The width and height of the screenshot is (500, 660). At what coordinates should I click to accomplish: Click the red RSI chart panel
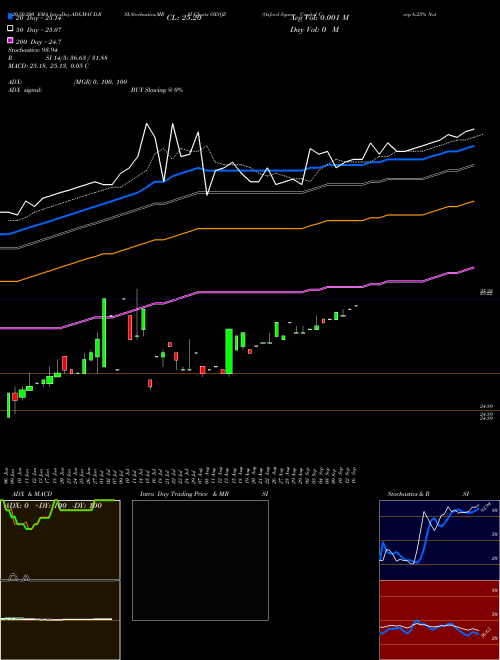(439, 620)
